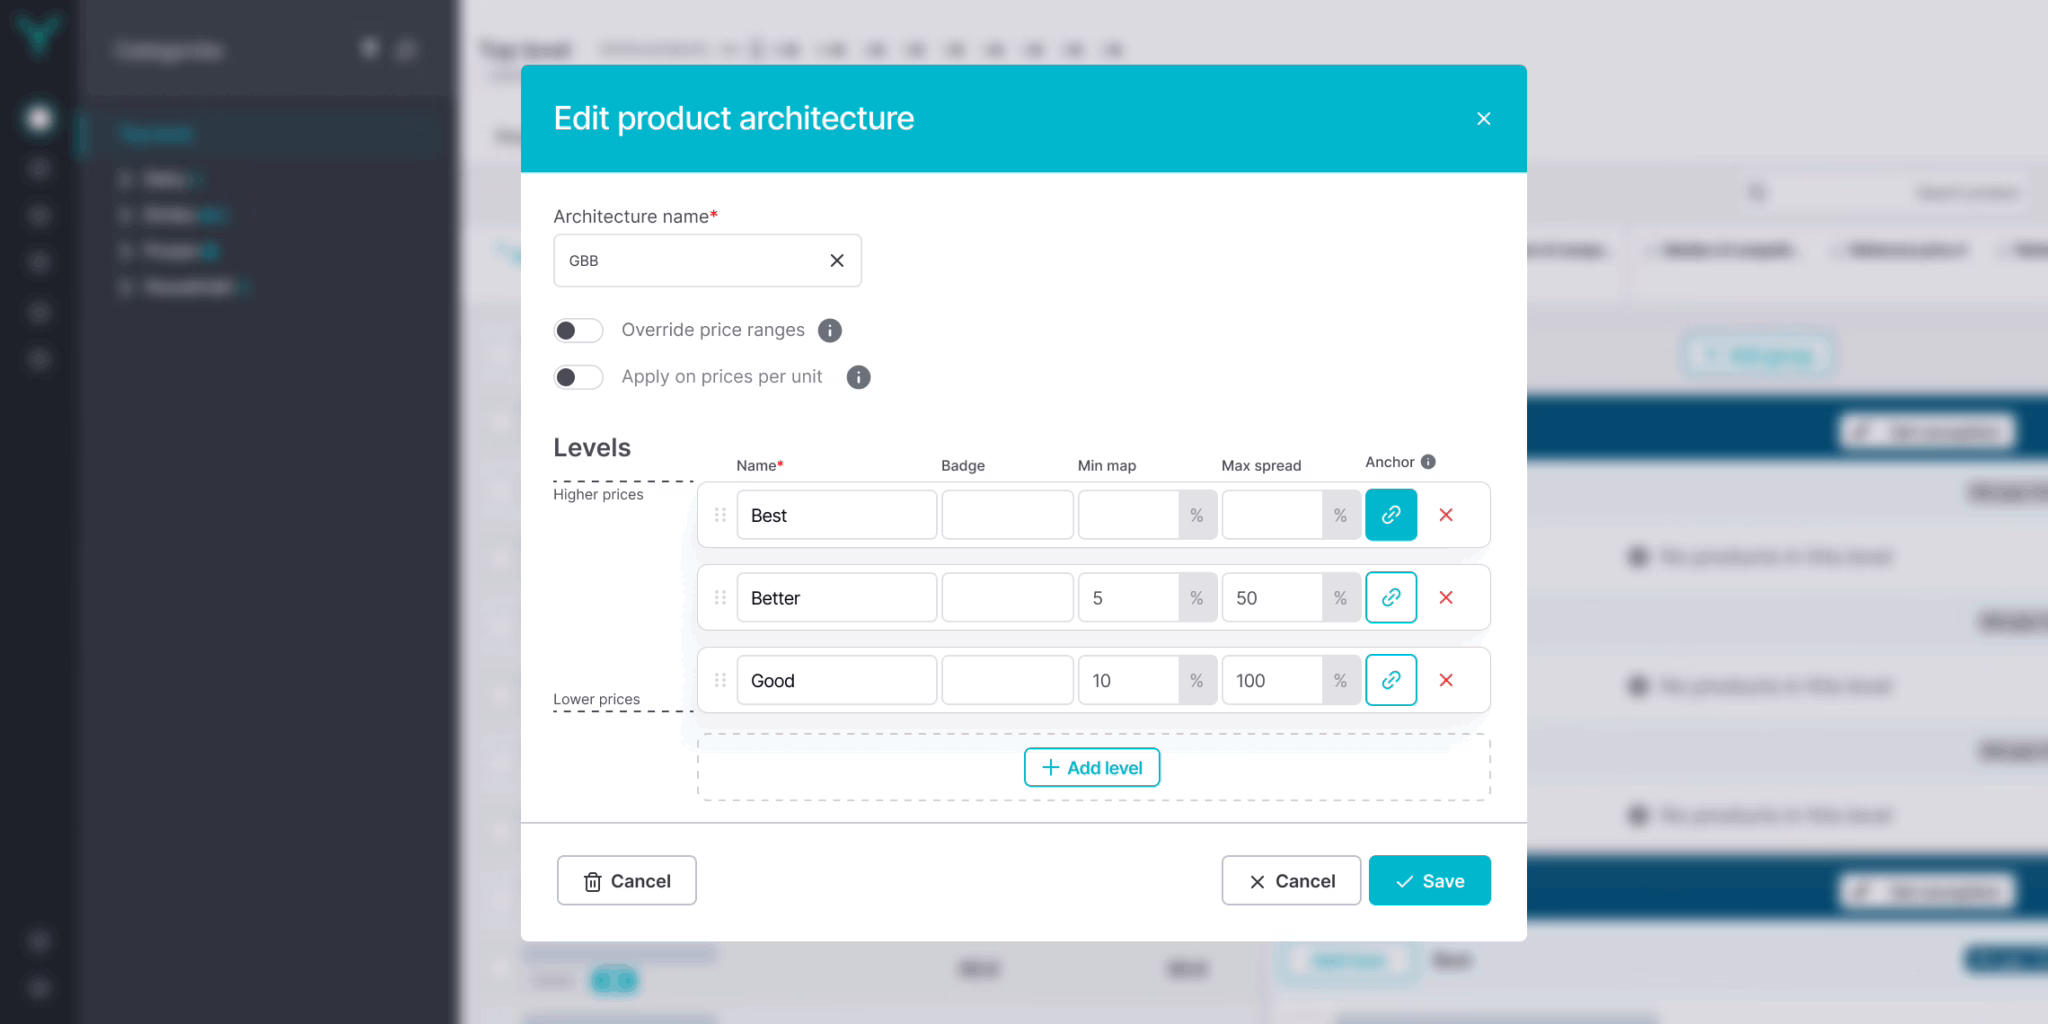
Task: Open info tooltip for Apply on prices per unit
Action: (858, 377)
